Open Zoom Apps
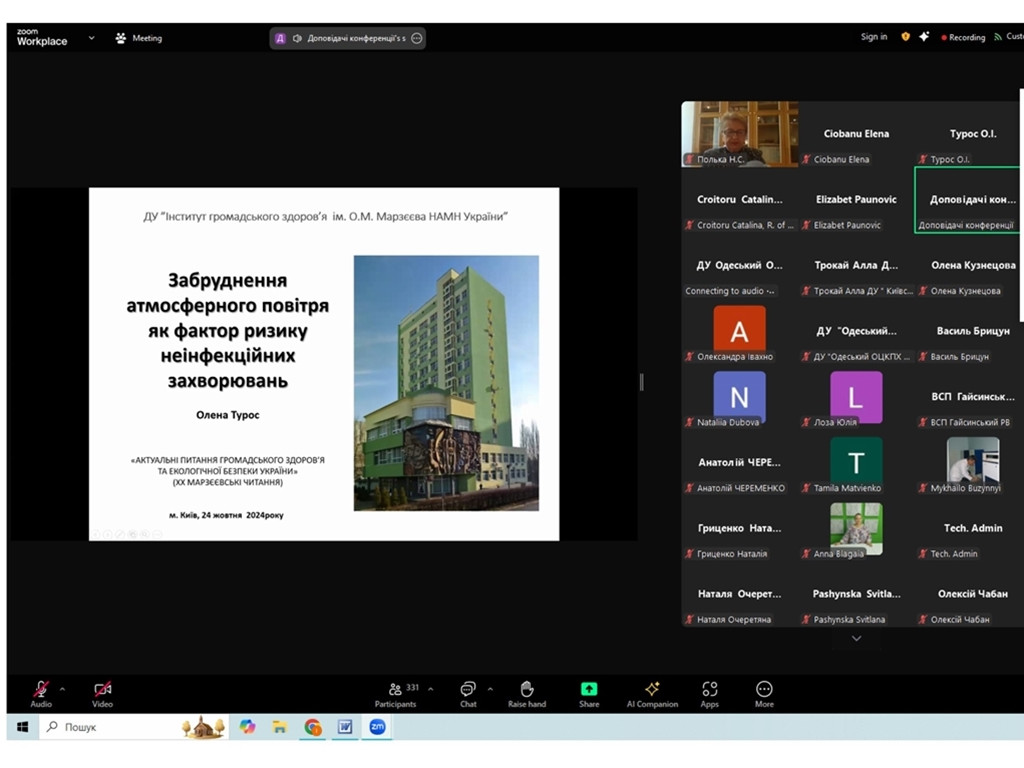 coord(710,694)
